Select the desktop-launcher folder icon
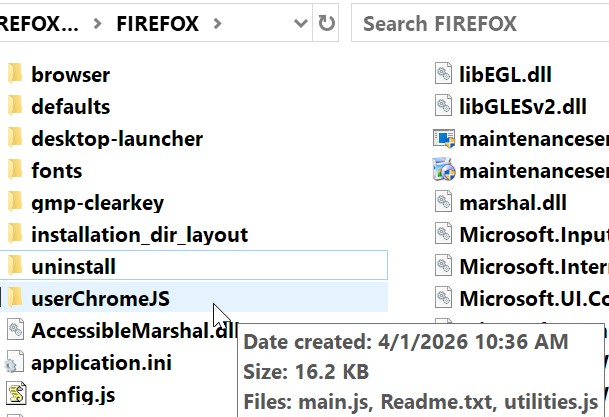 pyautogui.click(x=14, y=138)
